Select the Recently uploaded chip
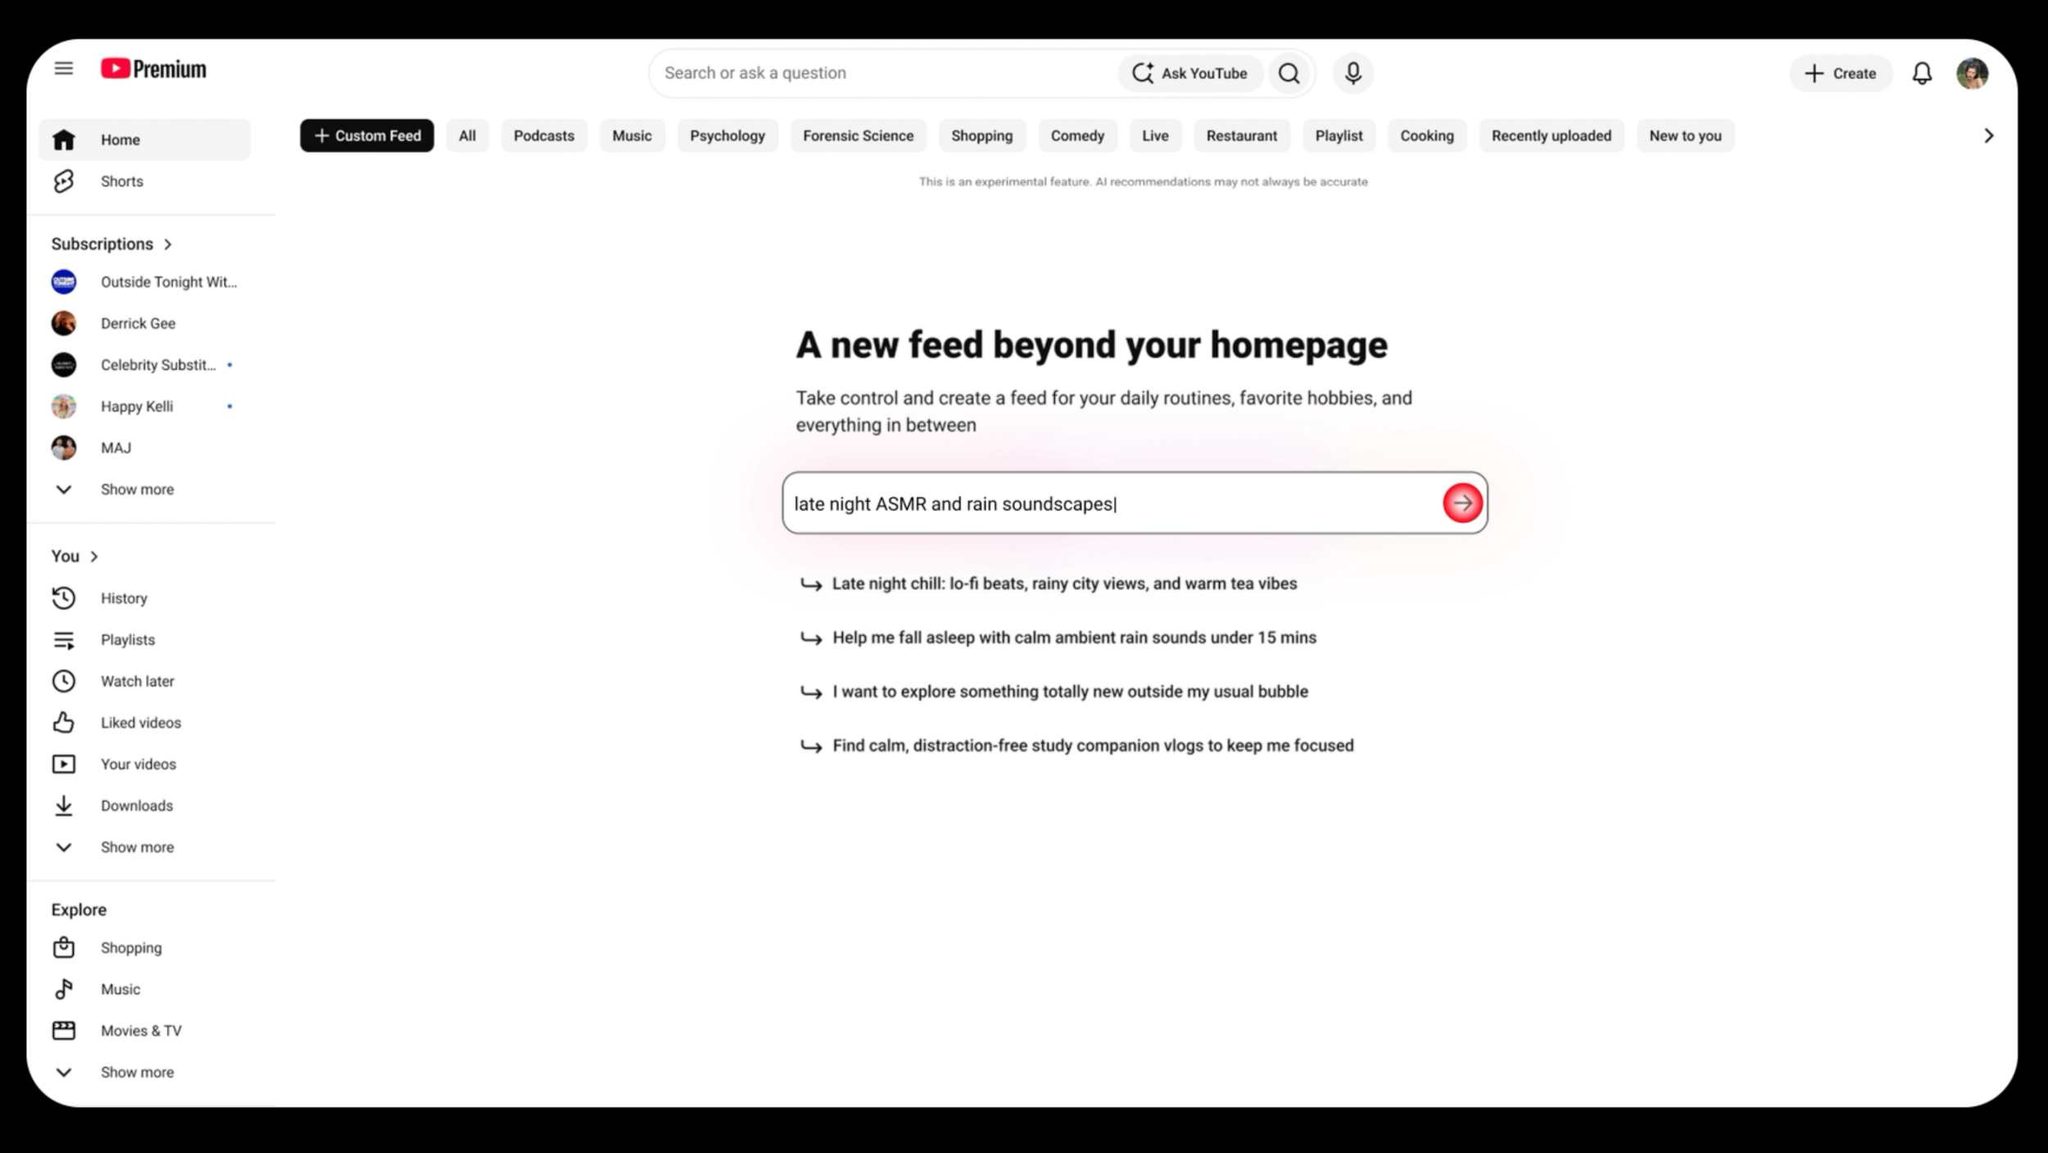Image resolution: width=2048 pixels, height=1153 pixels. pyautogui.click(x=1551, y=136)
